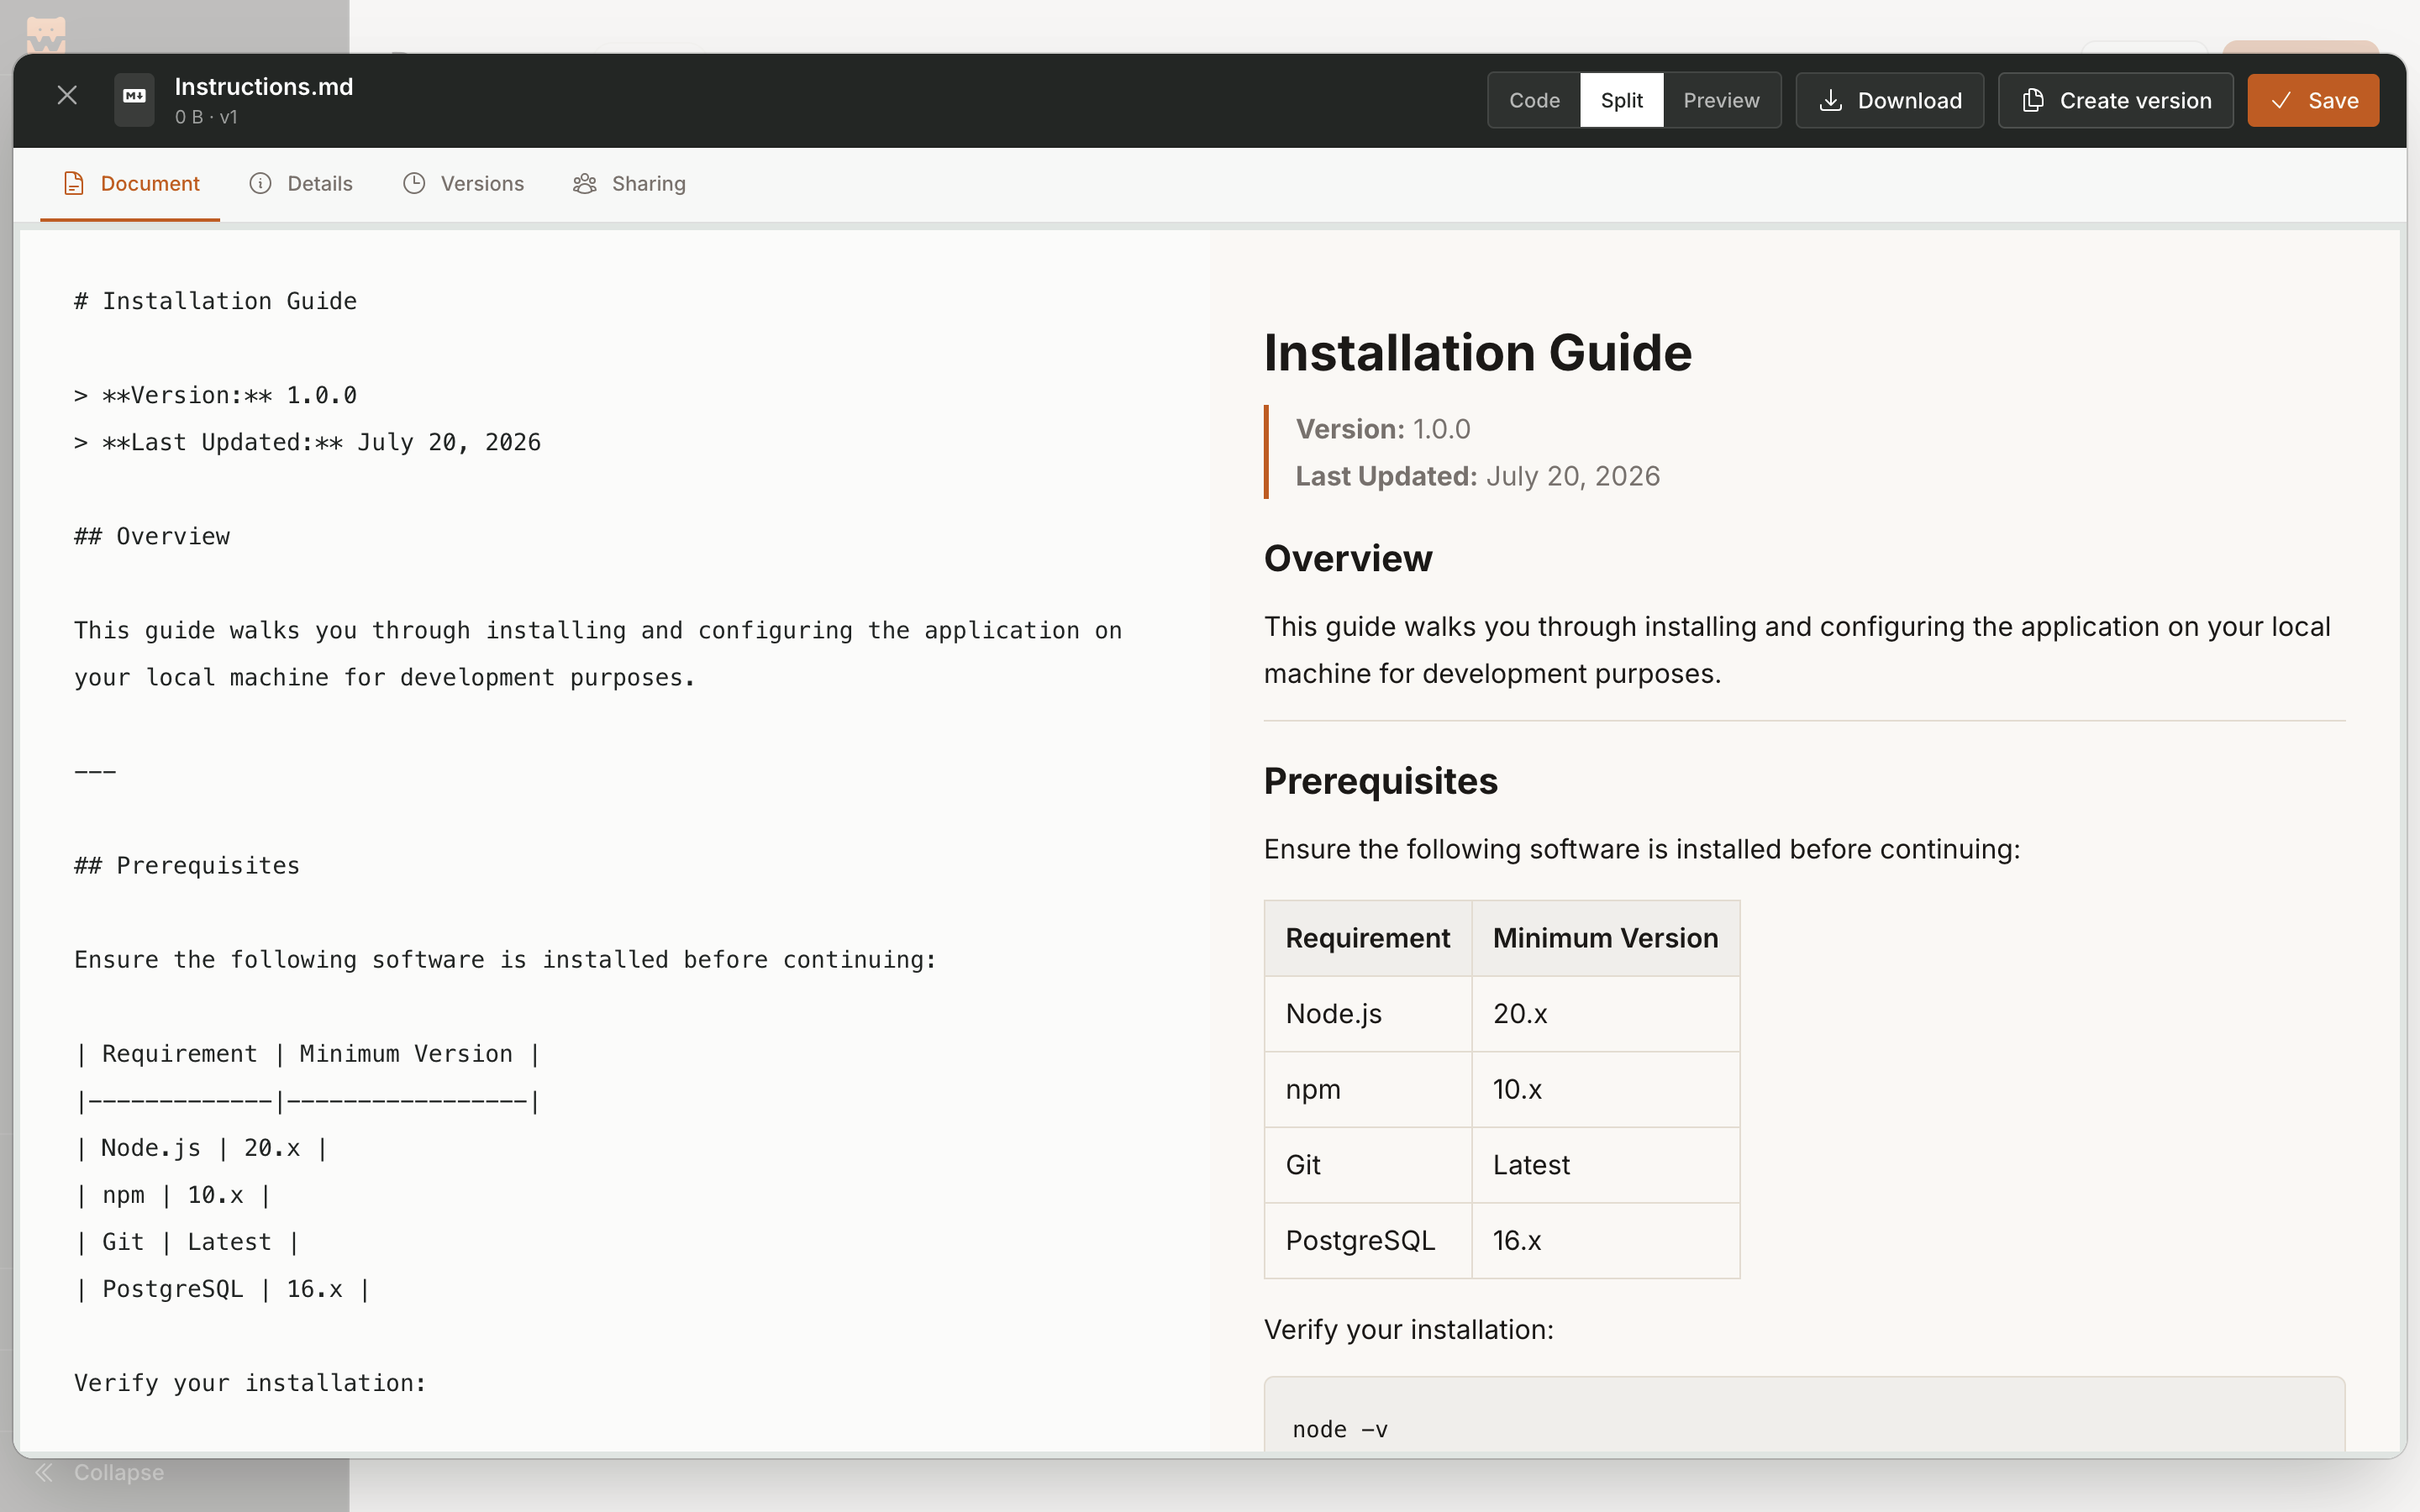Viewport: 2420px width, 1512px height.
Task: Save the document
Action: (x=2313, y=100)
